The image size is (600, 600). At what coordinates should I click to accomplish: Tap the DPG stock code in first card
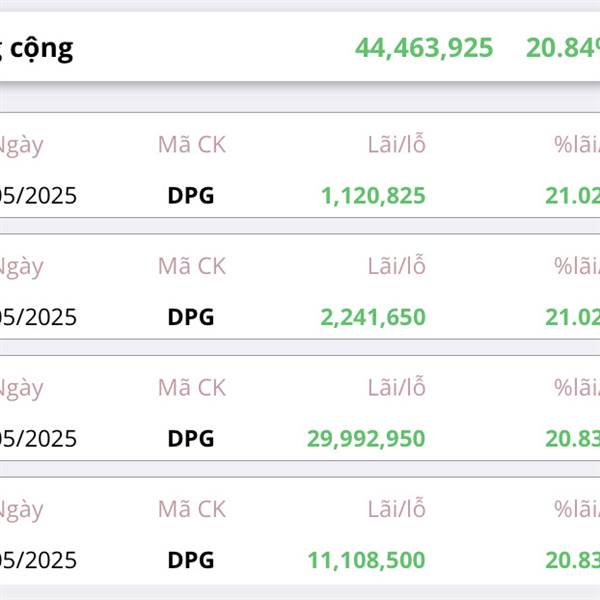(191, 196)
